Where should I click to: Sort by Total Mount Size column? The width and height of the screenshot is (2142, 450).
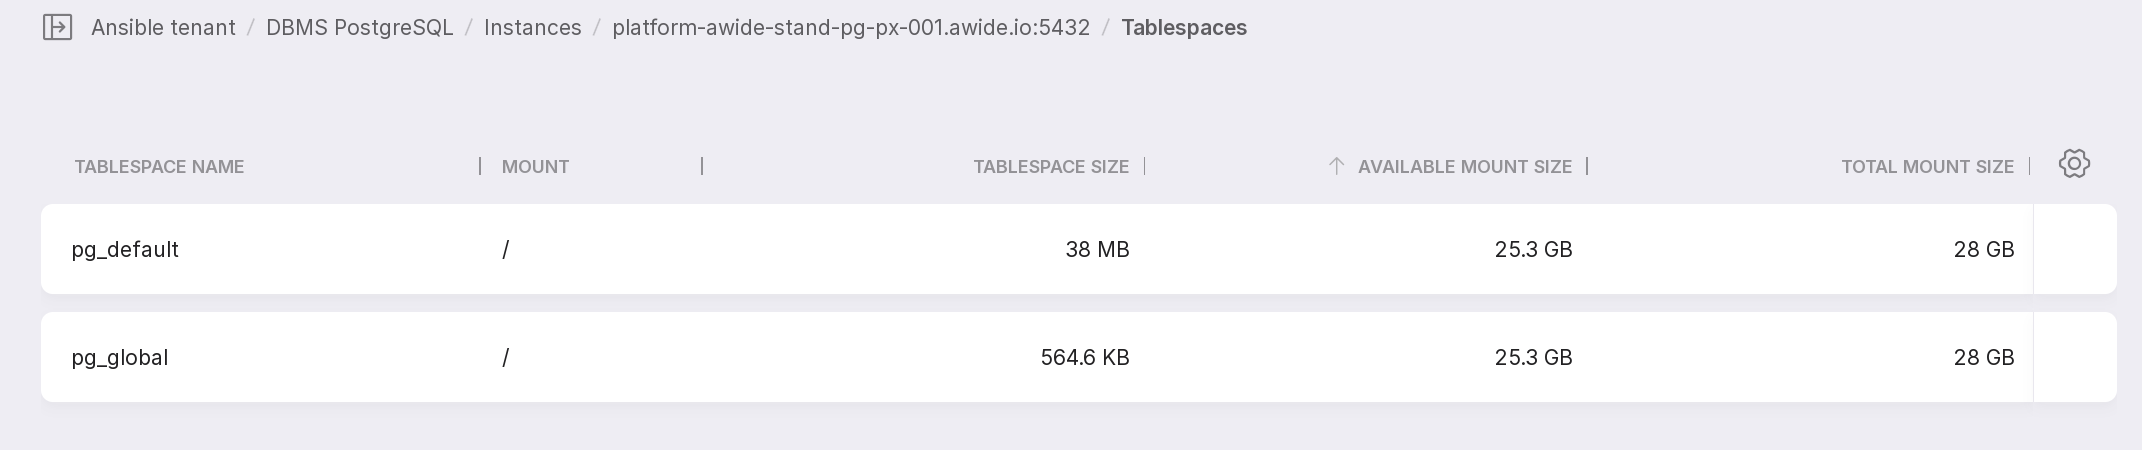pyautogui.click(x=1927, y=167)
